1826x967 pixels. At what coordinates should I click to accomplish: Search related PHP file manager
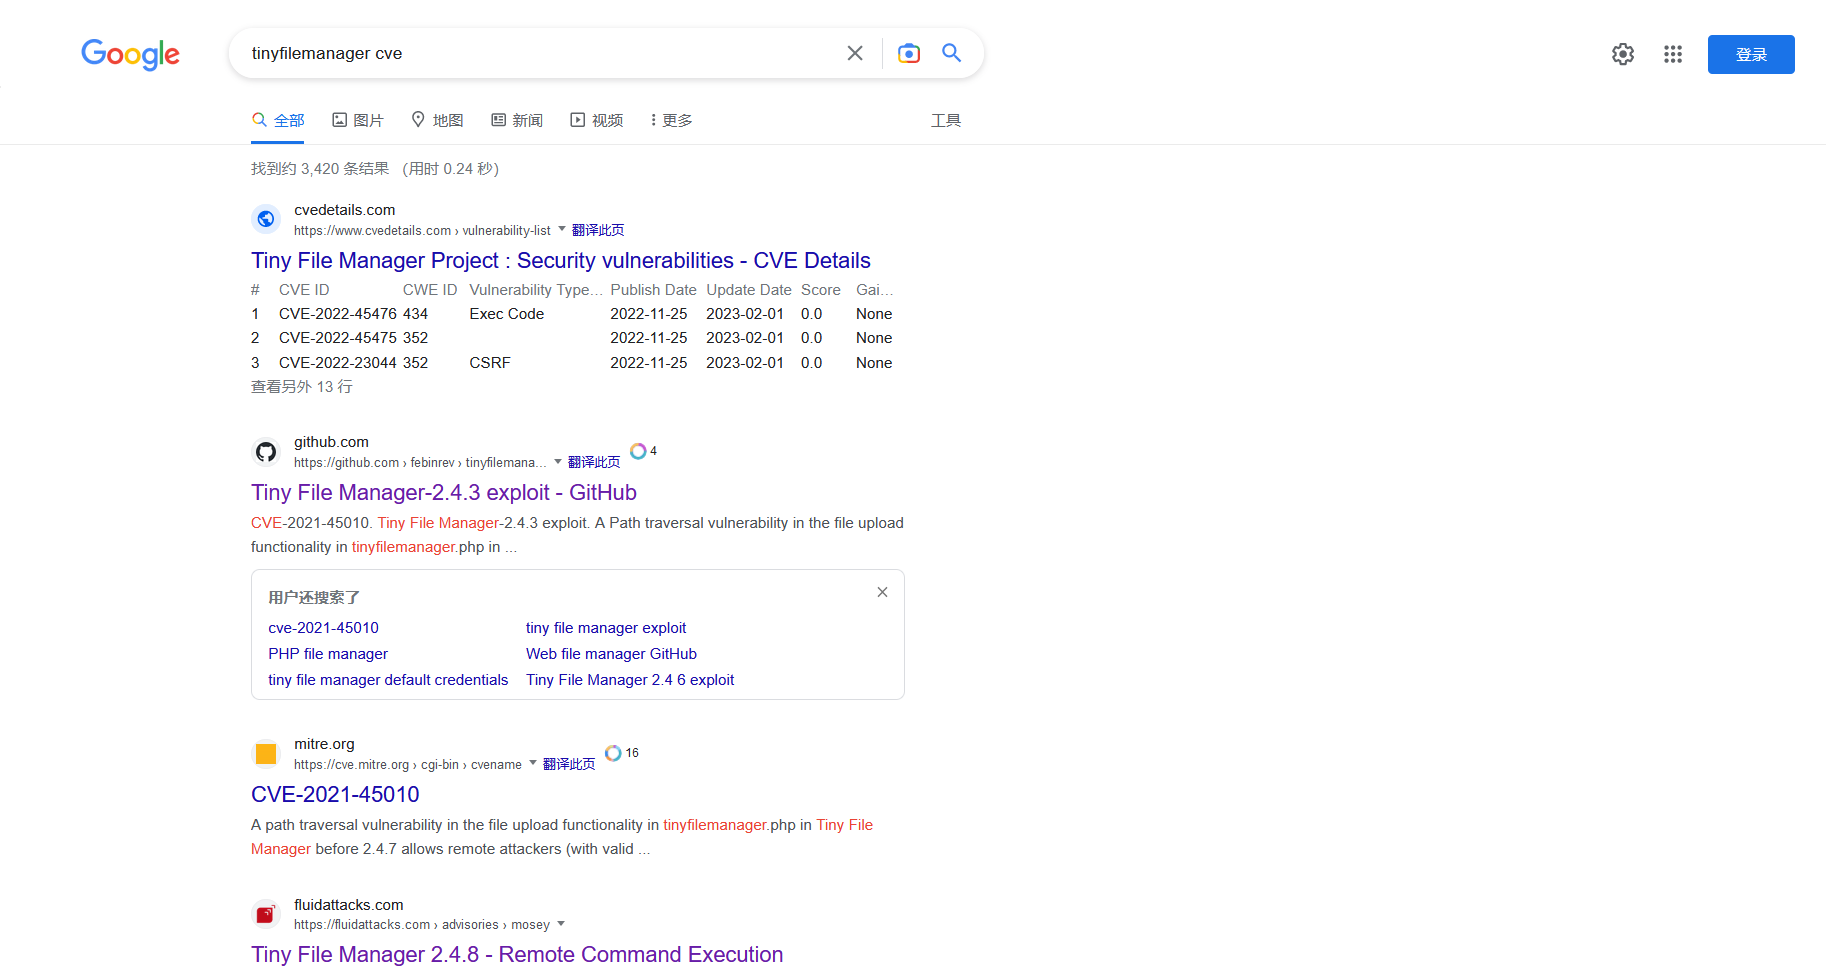(x=328, y=654)
